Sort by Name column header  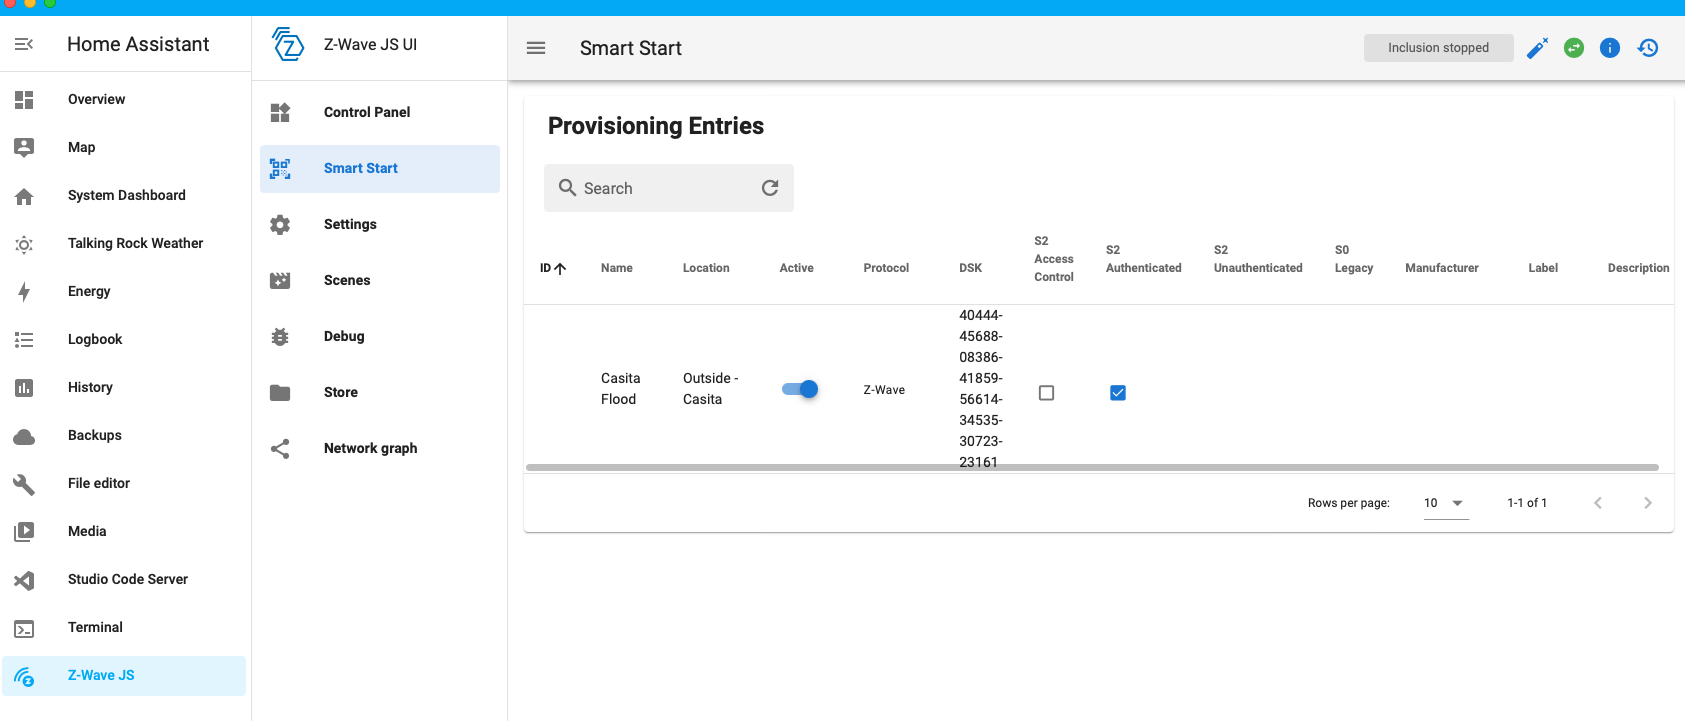point(617,268)
